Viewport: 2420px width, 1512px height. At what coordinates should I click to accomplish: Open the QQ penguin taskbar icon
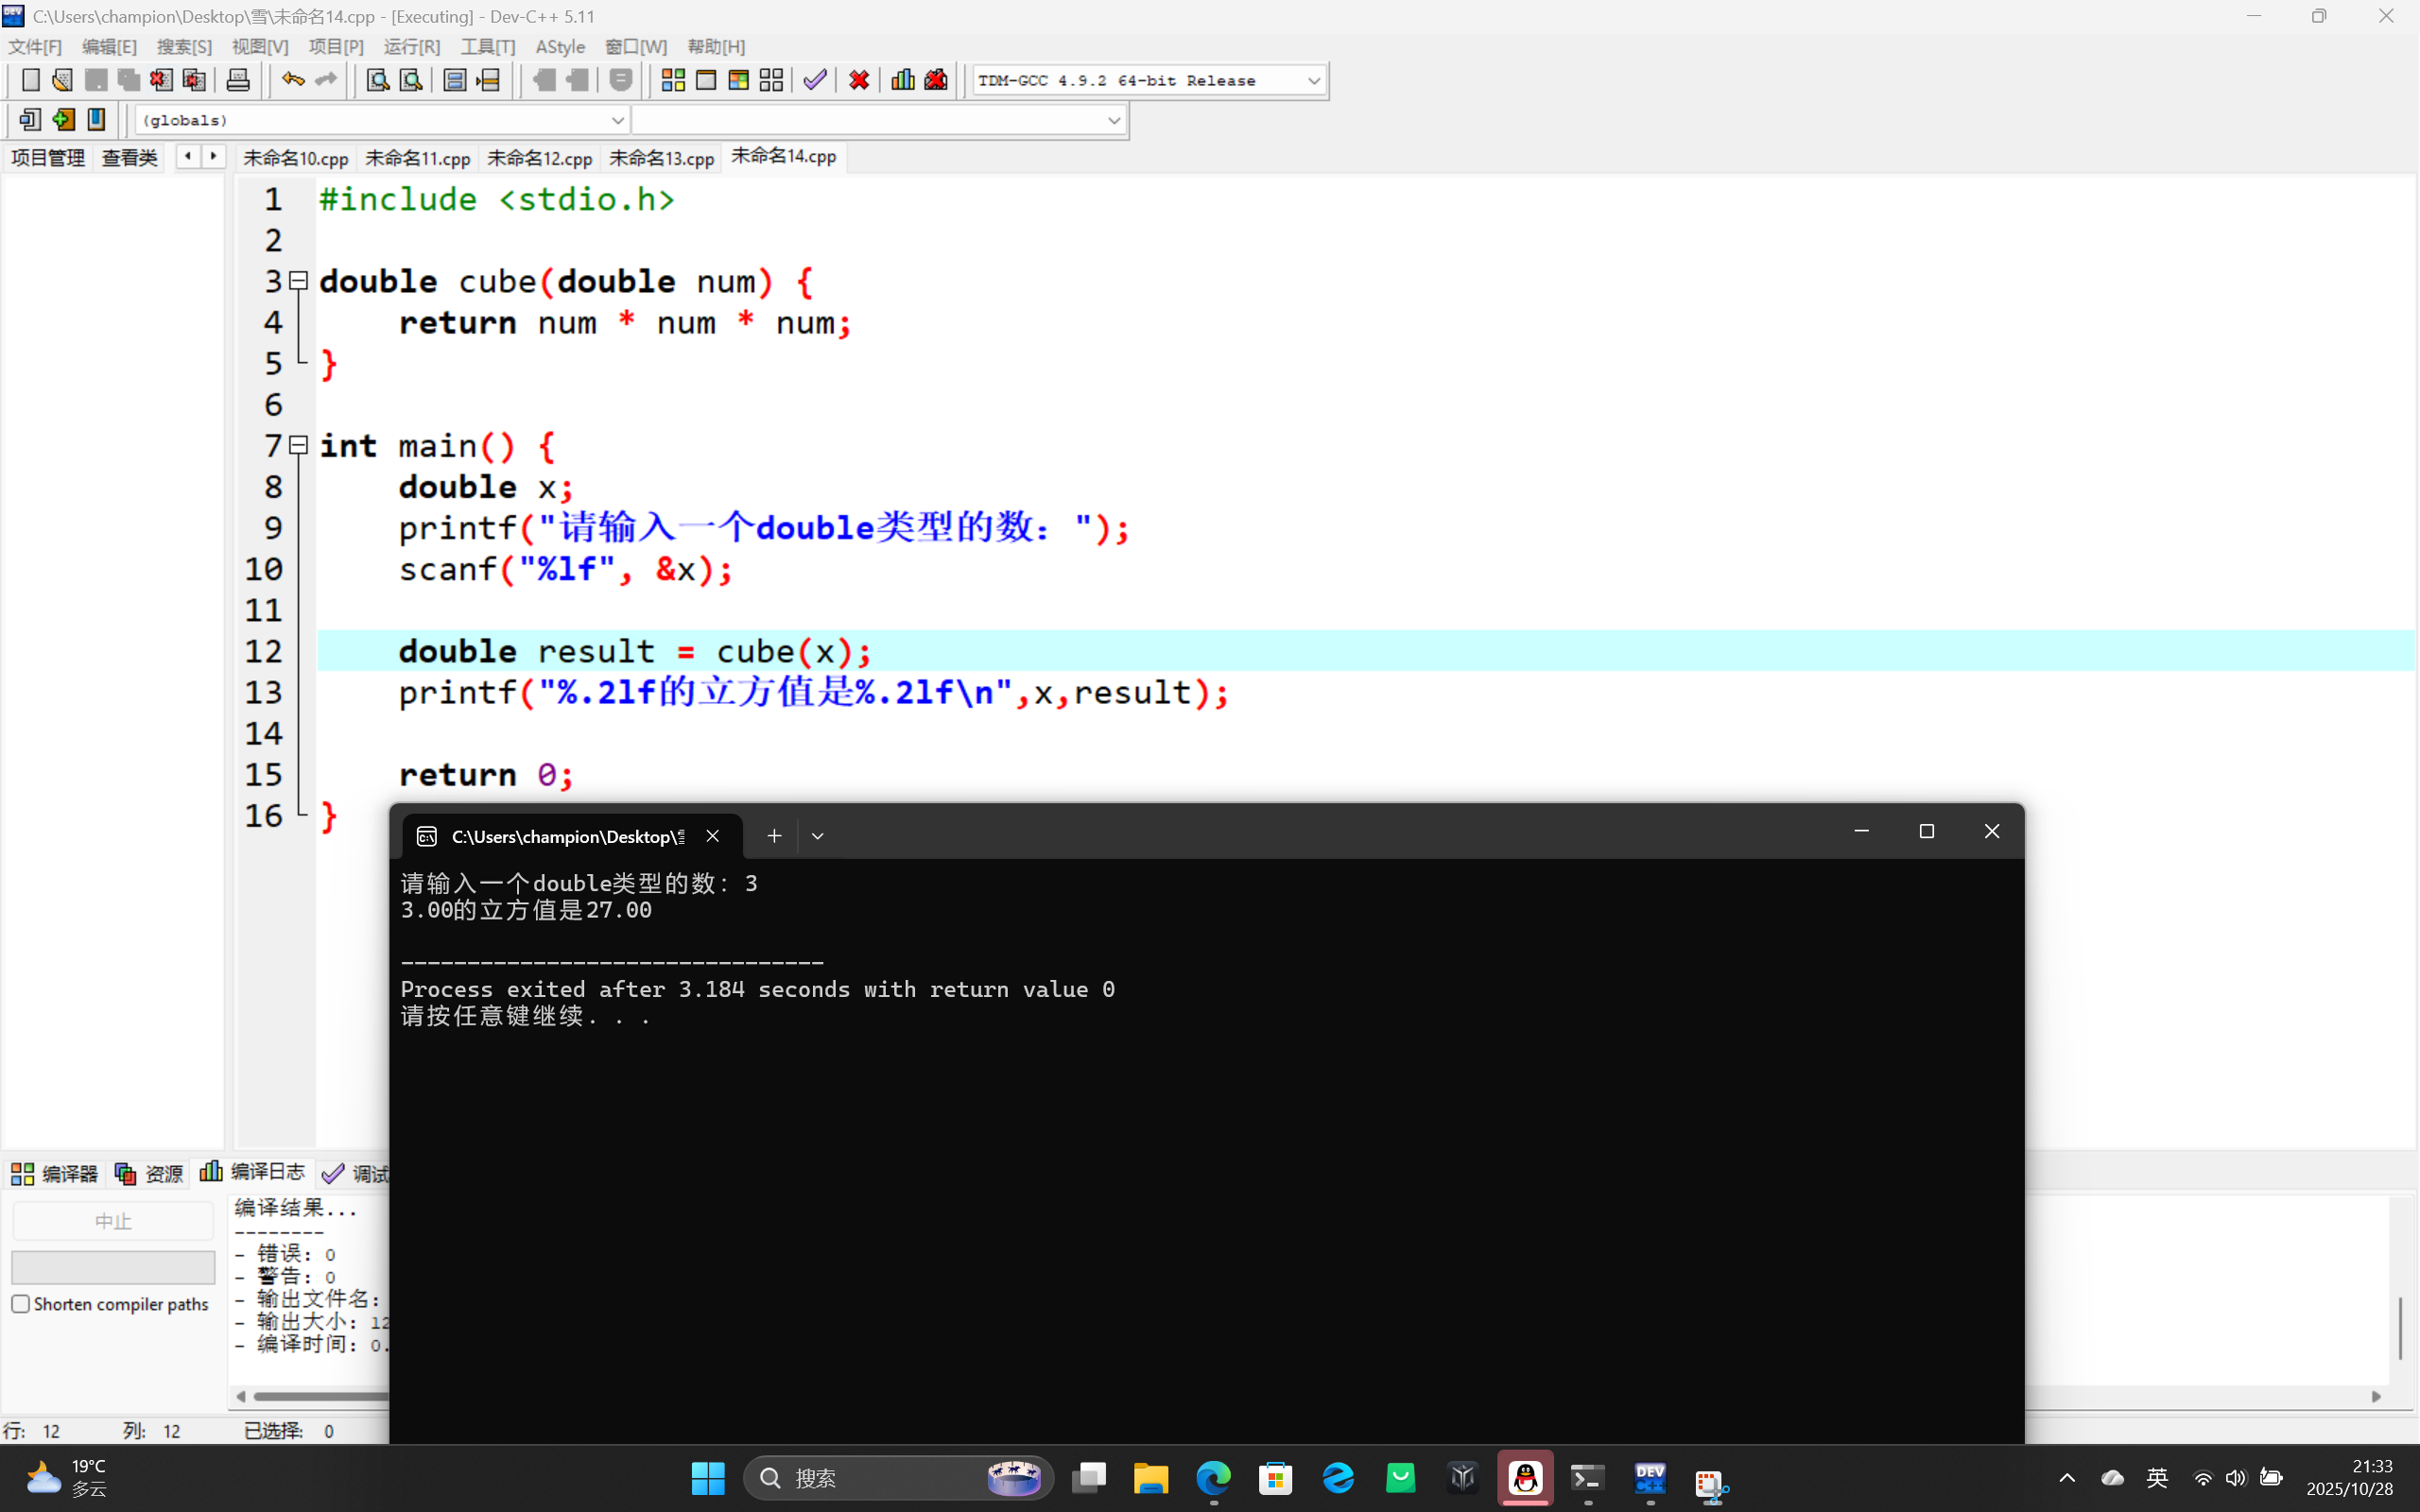(1525, 1478)
